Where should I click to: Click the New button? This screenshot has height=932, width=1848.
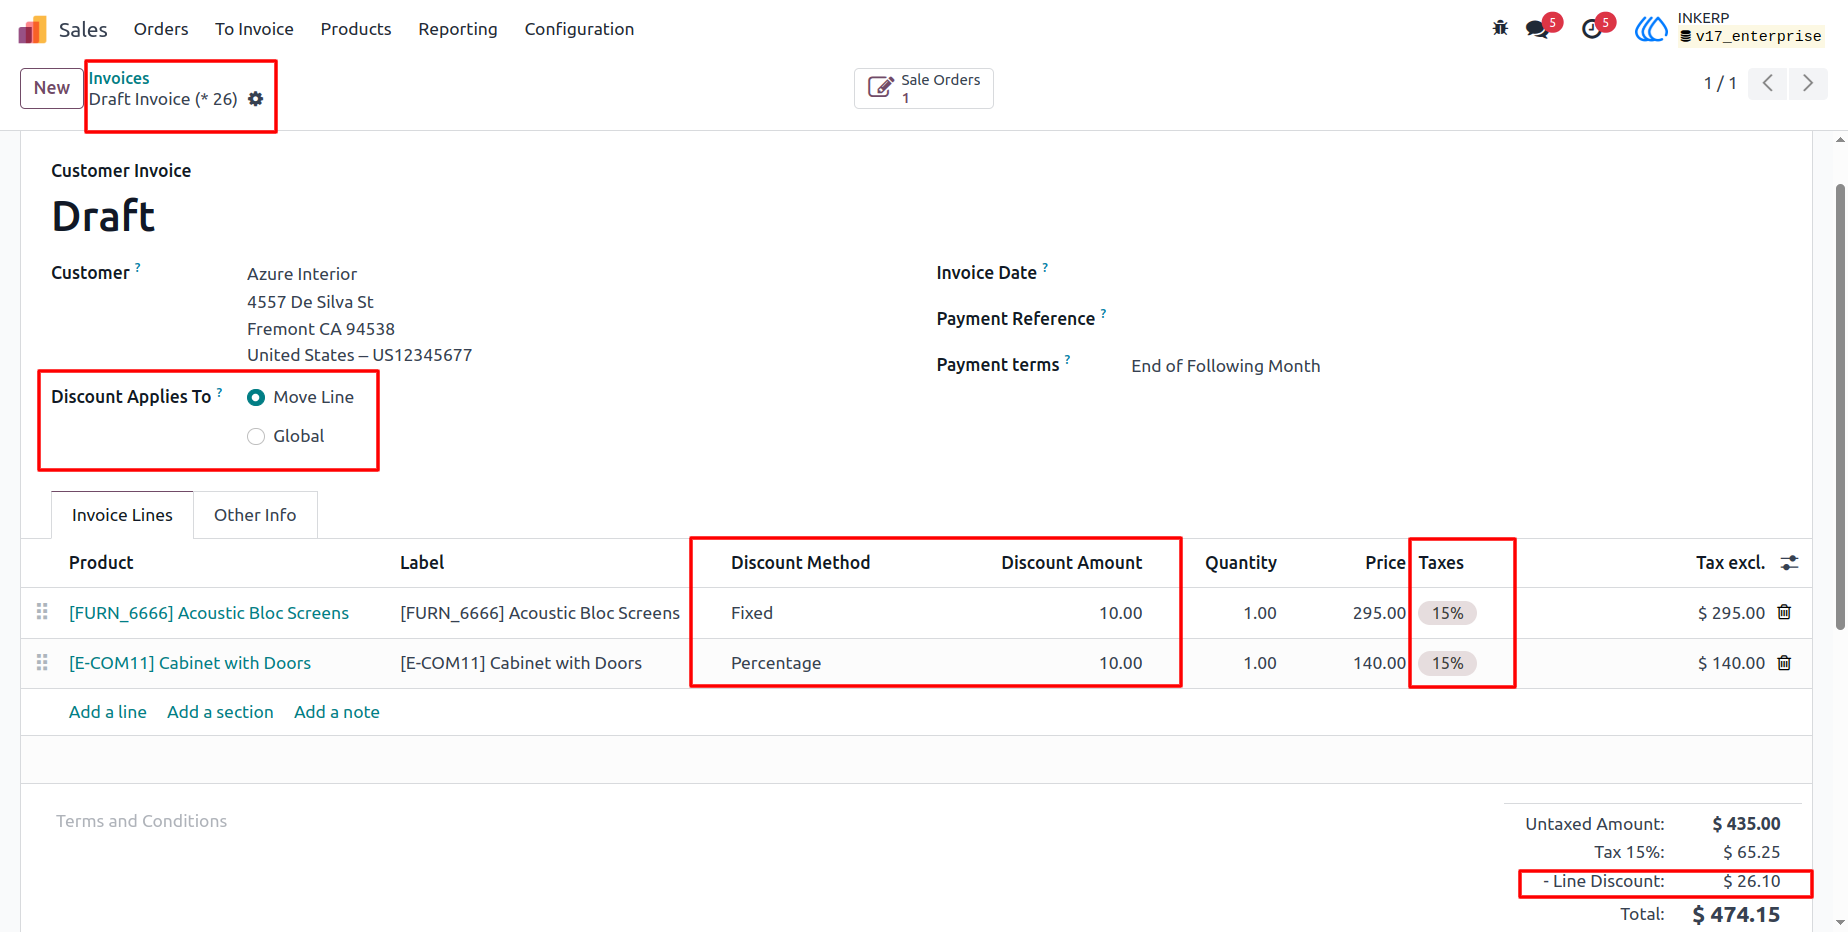(52, 88)
